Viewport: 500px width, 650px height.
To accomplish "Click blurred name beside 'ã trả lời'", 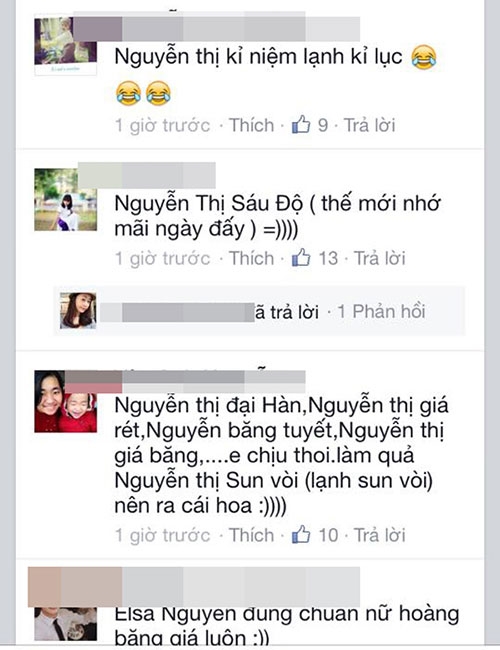I will coord(177,313).
